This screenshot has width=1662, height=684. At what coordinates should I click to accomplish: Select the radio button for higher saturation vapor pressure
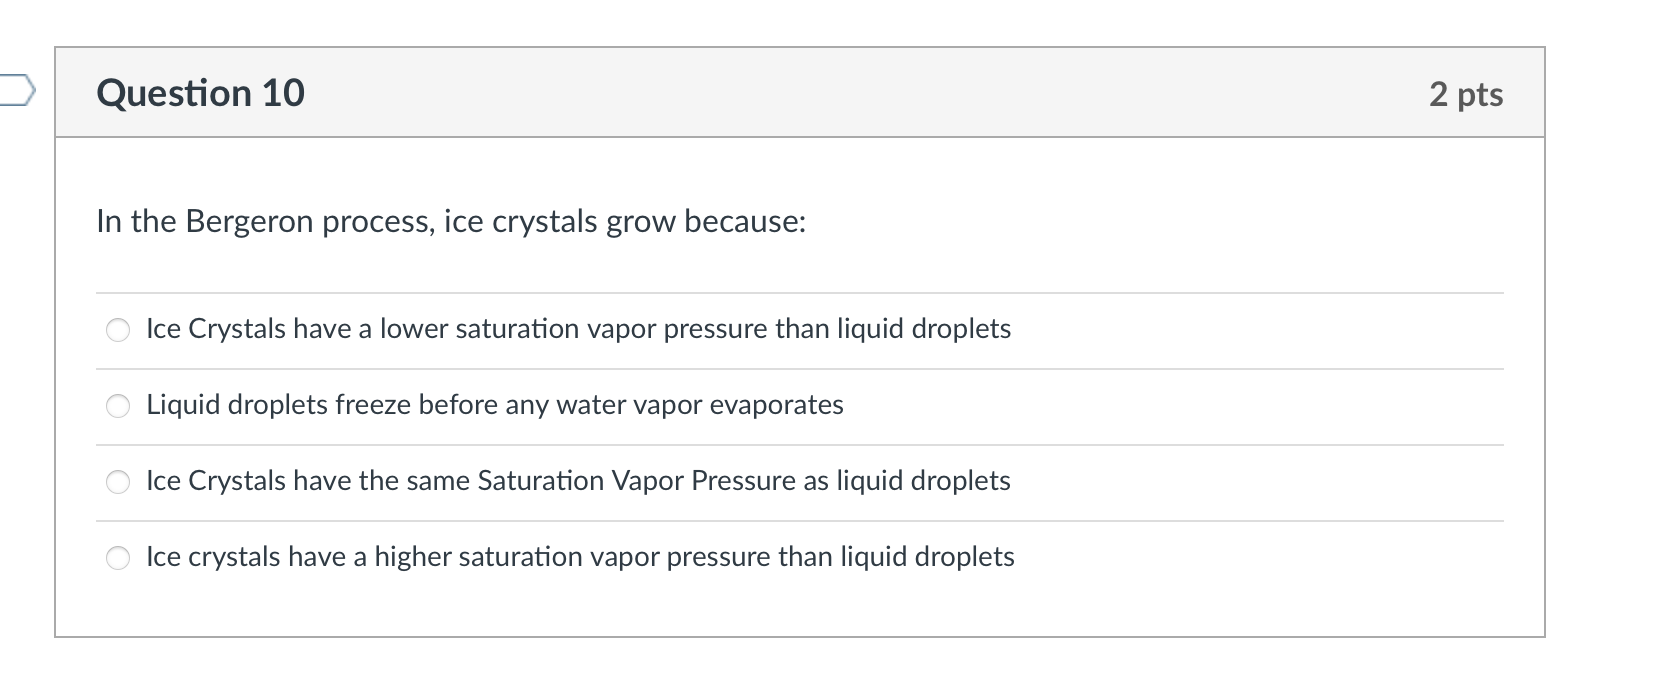click(119, 557)
